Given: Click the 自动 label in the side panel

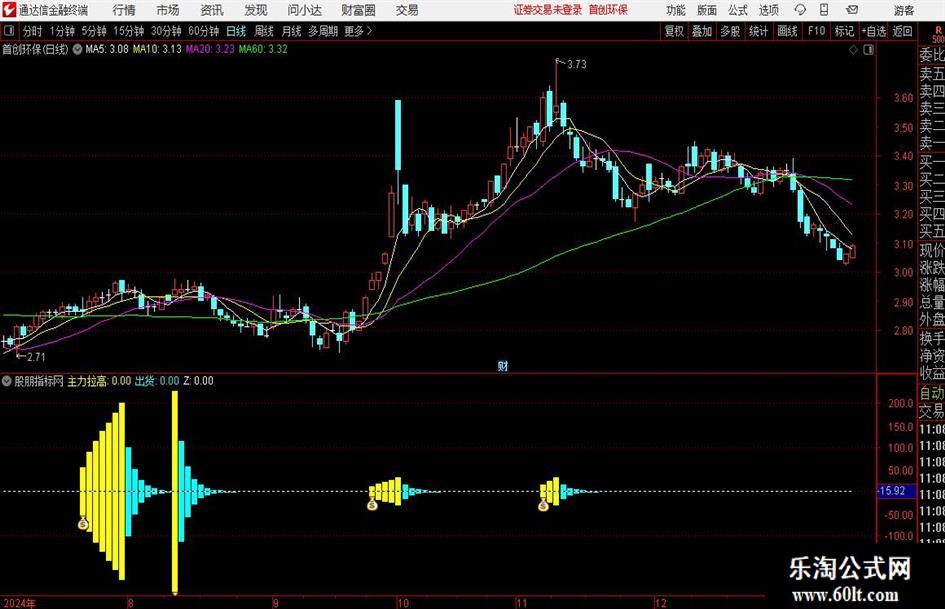Looking at the screenshot, I should tap(932, 394).
